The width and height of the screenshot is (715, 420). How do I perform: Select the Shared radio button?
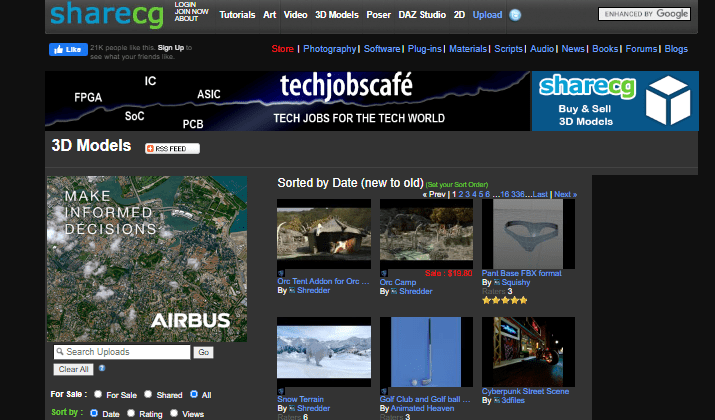148,394
